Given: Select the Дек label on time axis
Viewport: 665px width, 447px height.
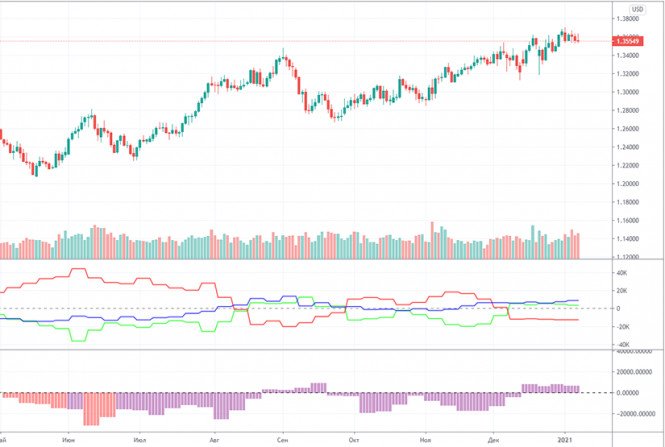Looking at the screenshot, I should click(494, 439).
